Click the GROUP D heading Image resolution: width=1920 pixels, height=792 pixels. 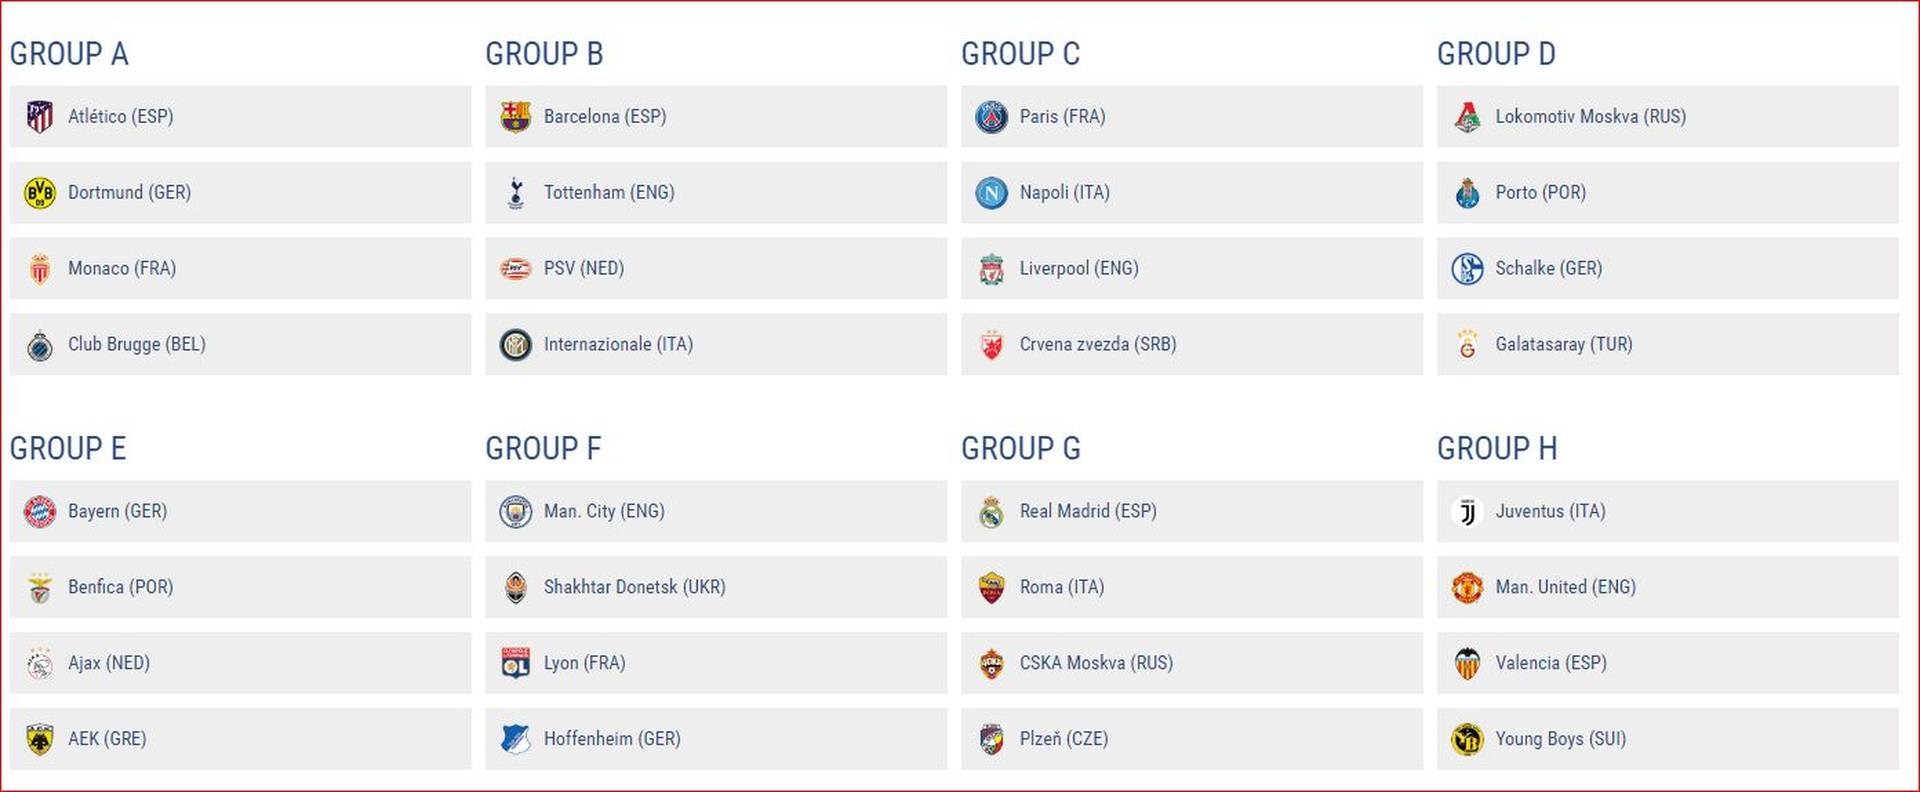[1496, 54]
